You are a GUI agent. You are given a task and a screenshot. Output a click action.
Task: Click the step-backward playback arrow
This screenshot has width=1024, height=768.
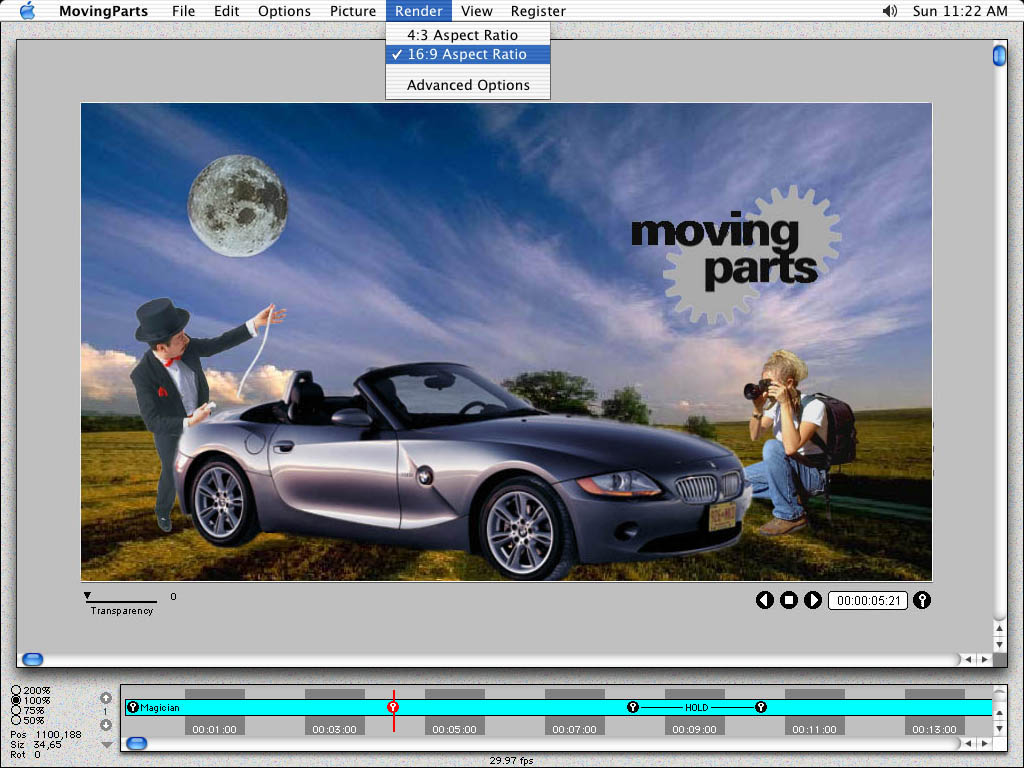click(766, 600)
